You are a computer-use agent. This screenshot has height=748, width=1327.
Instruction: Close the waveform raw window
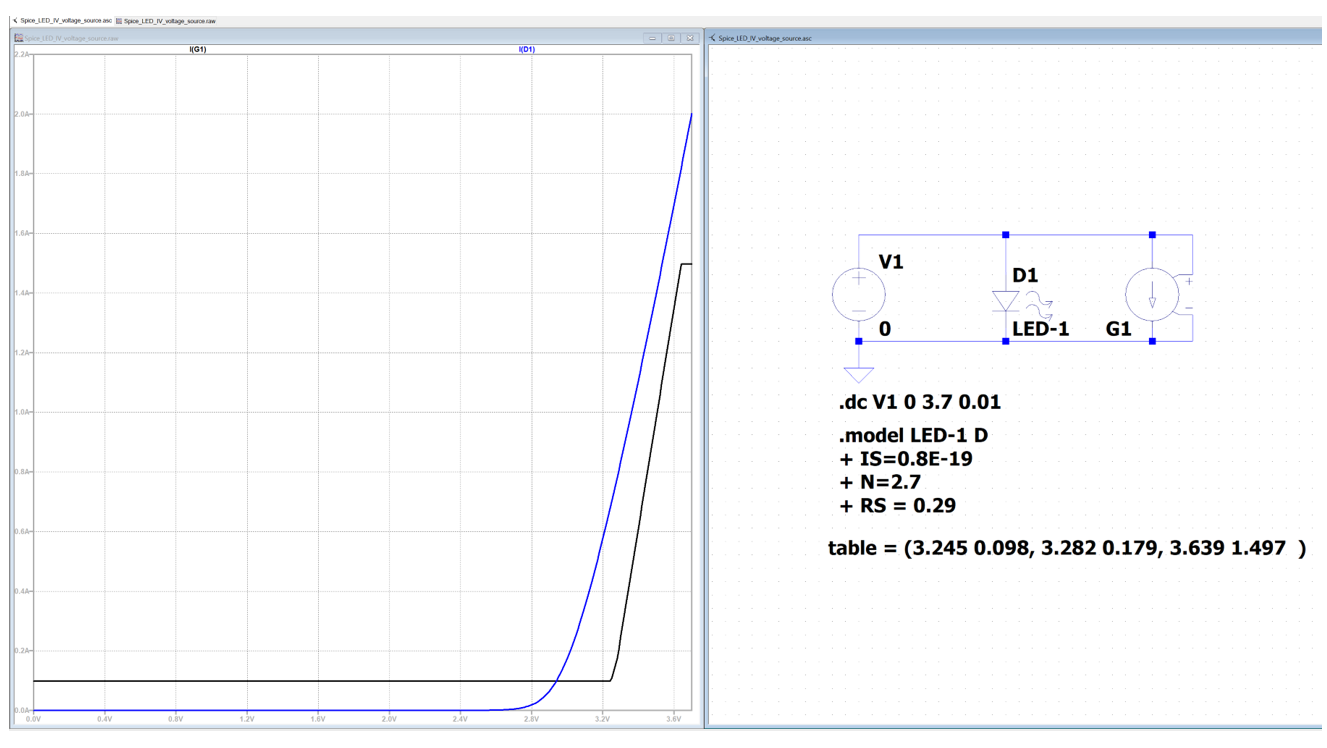point(689,38)
